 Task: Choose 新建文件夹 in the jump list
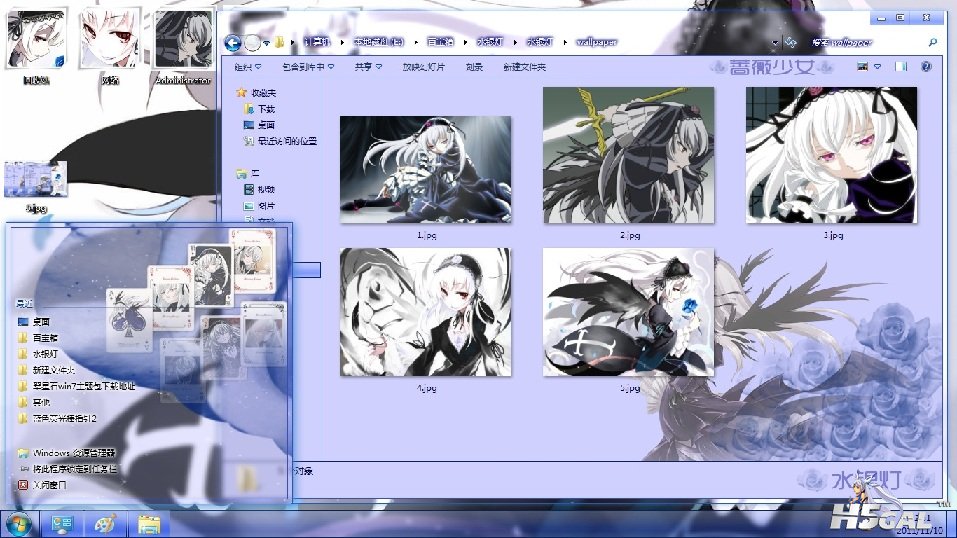click(54, 370)
